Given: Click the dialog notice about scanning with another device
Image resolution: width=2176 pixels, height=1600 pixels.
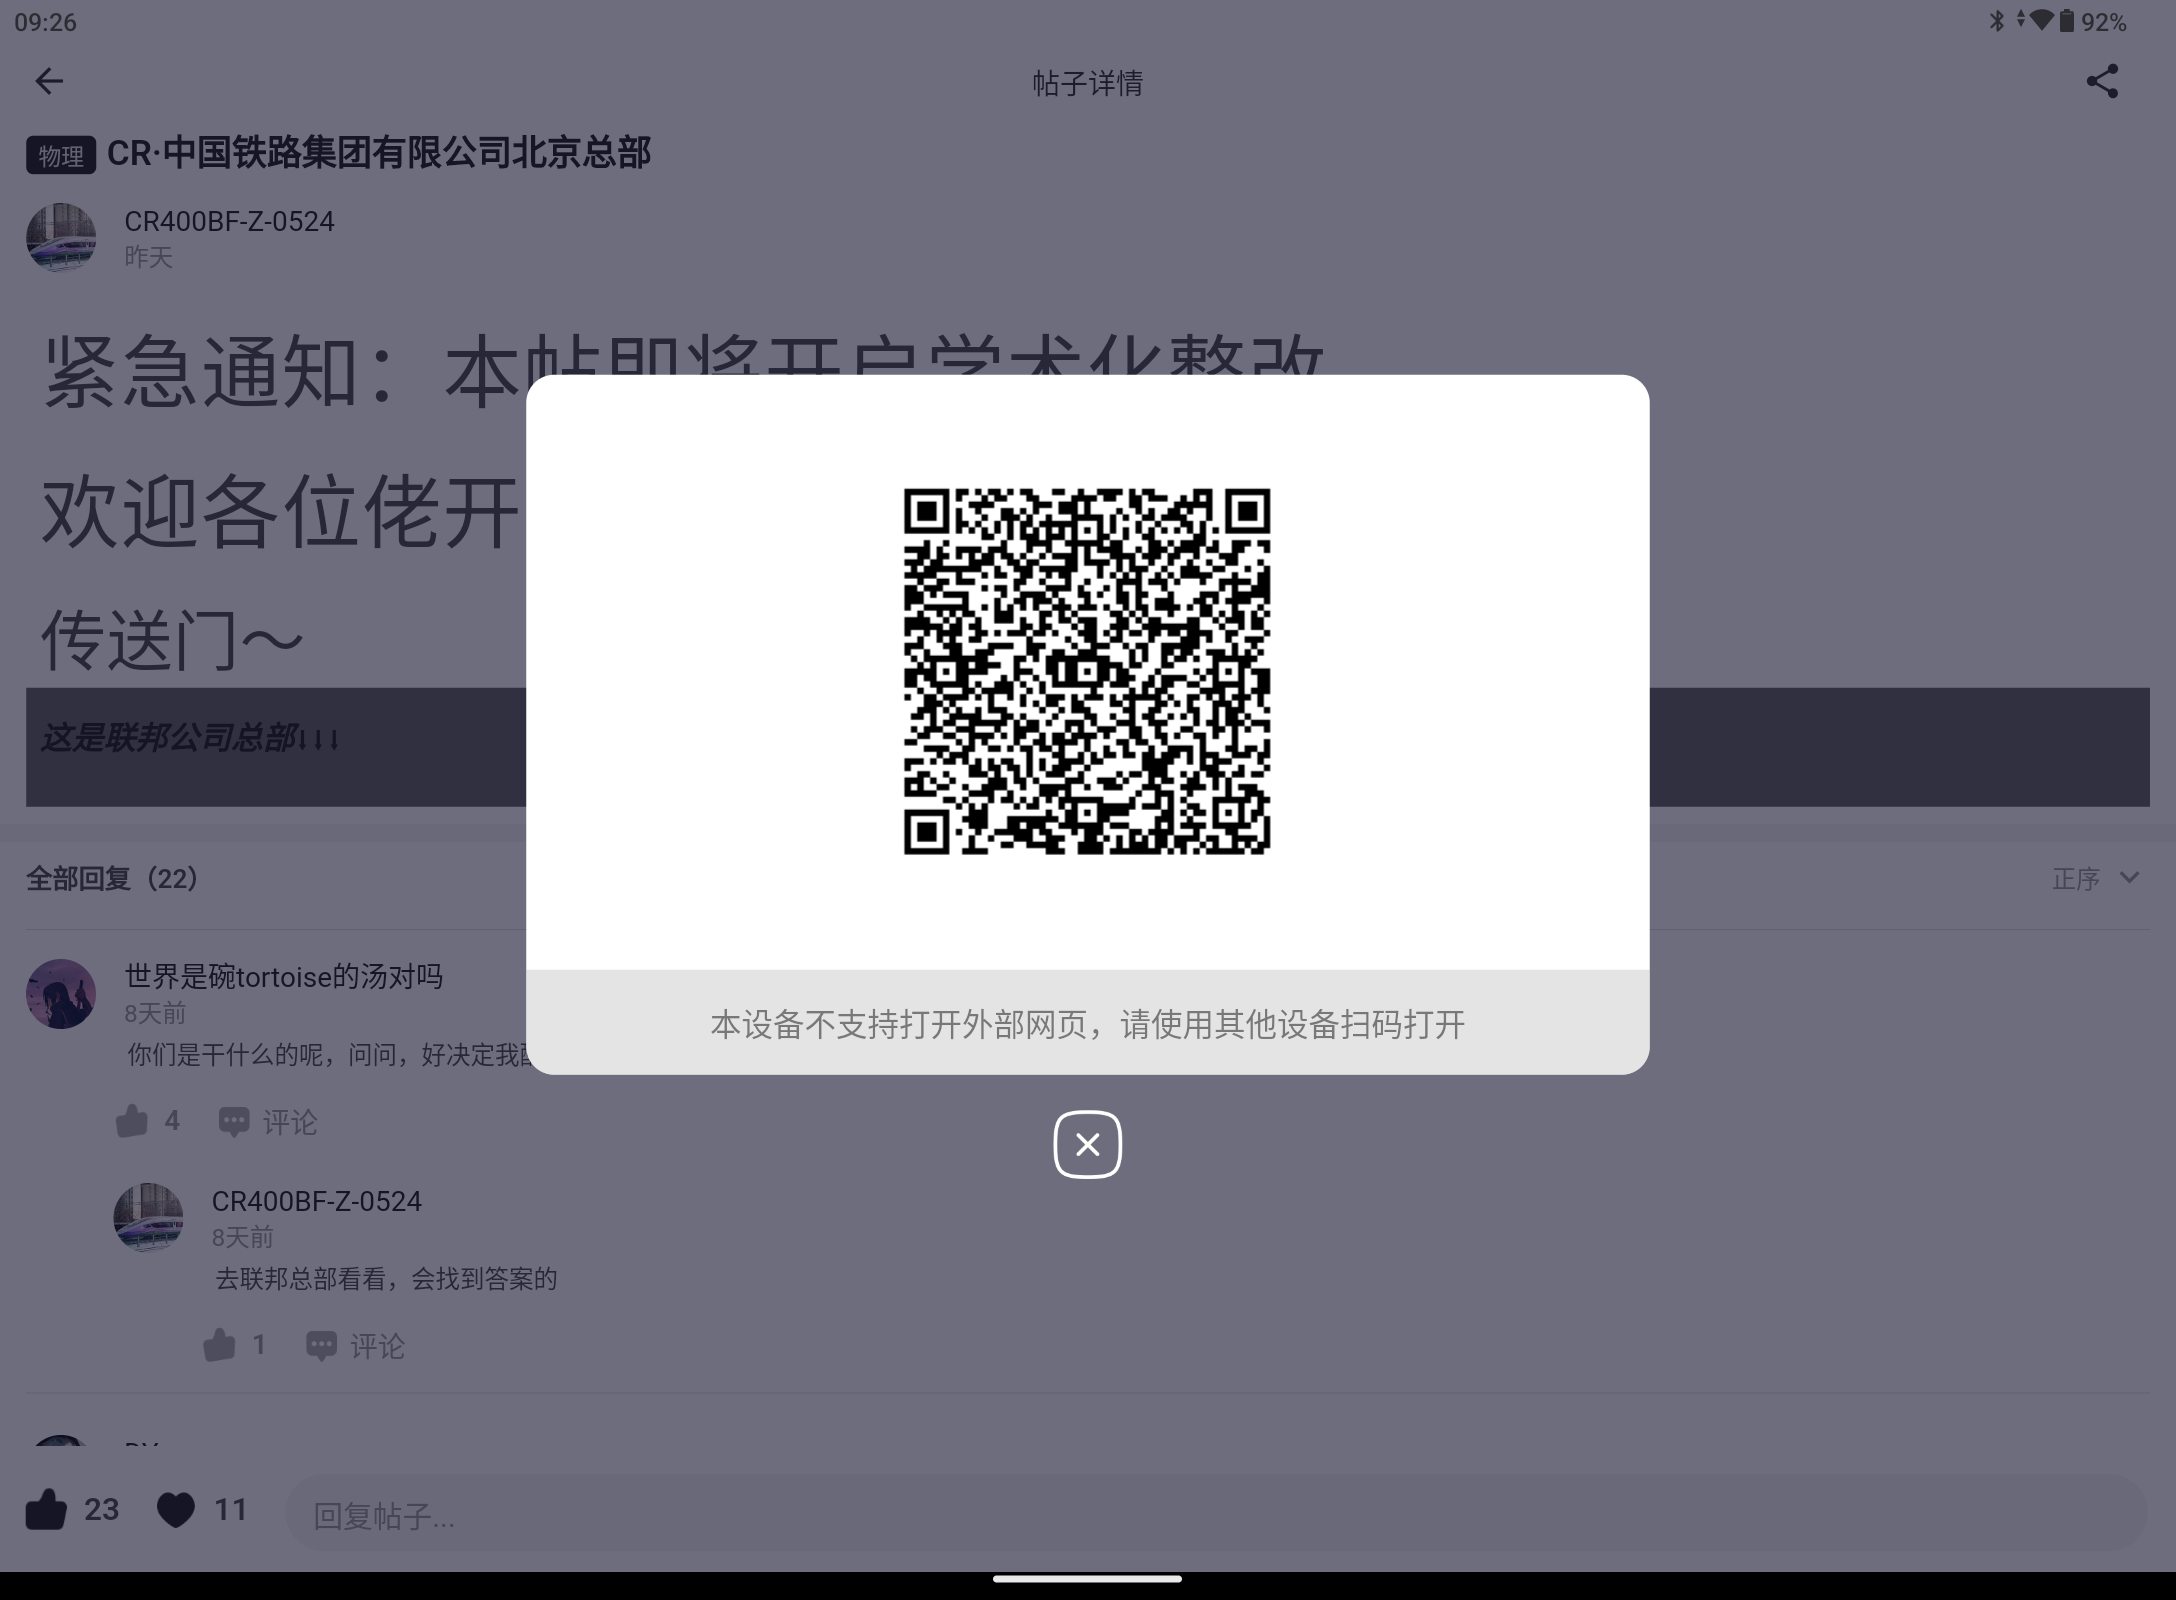Looking at the screenshot, I should pyautogui.click(x=1087, y=1024).
